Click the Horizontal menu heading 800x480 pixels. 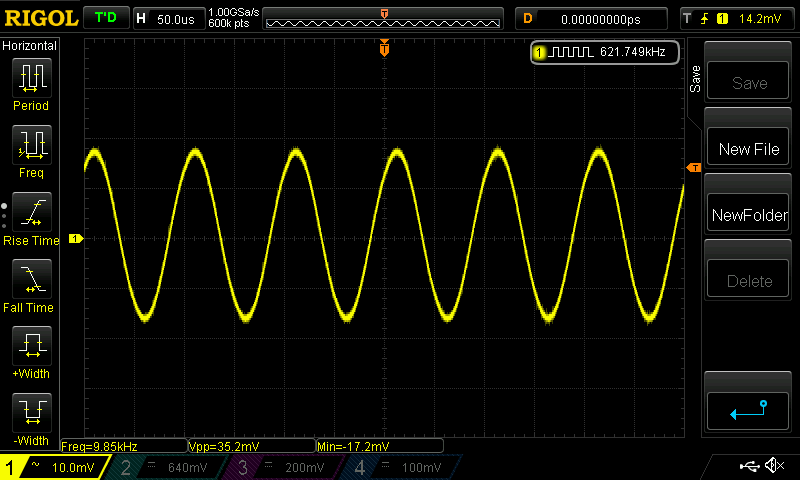(30, 46)
